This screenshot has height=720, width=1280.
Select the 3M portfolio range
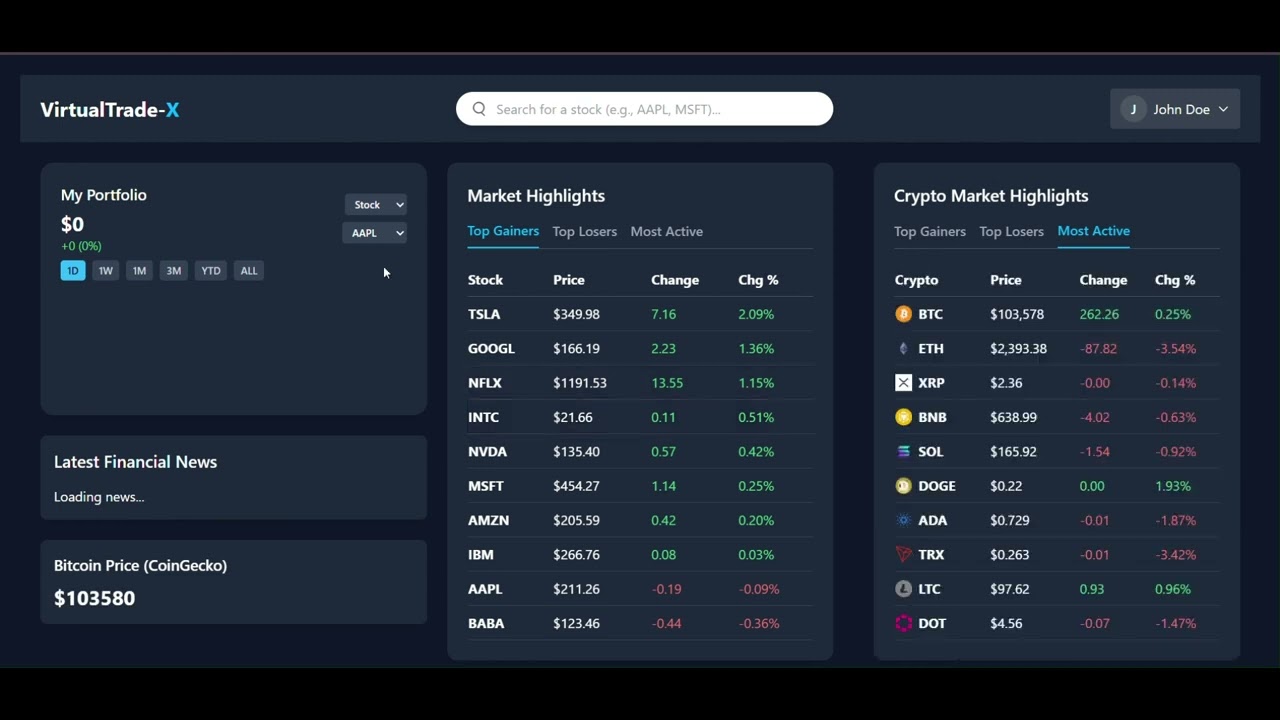point(173,271)
